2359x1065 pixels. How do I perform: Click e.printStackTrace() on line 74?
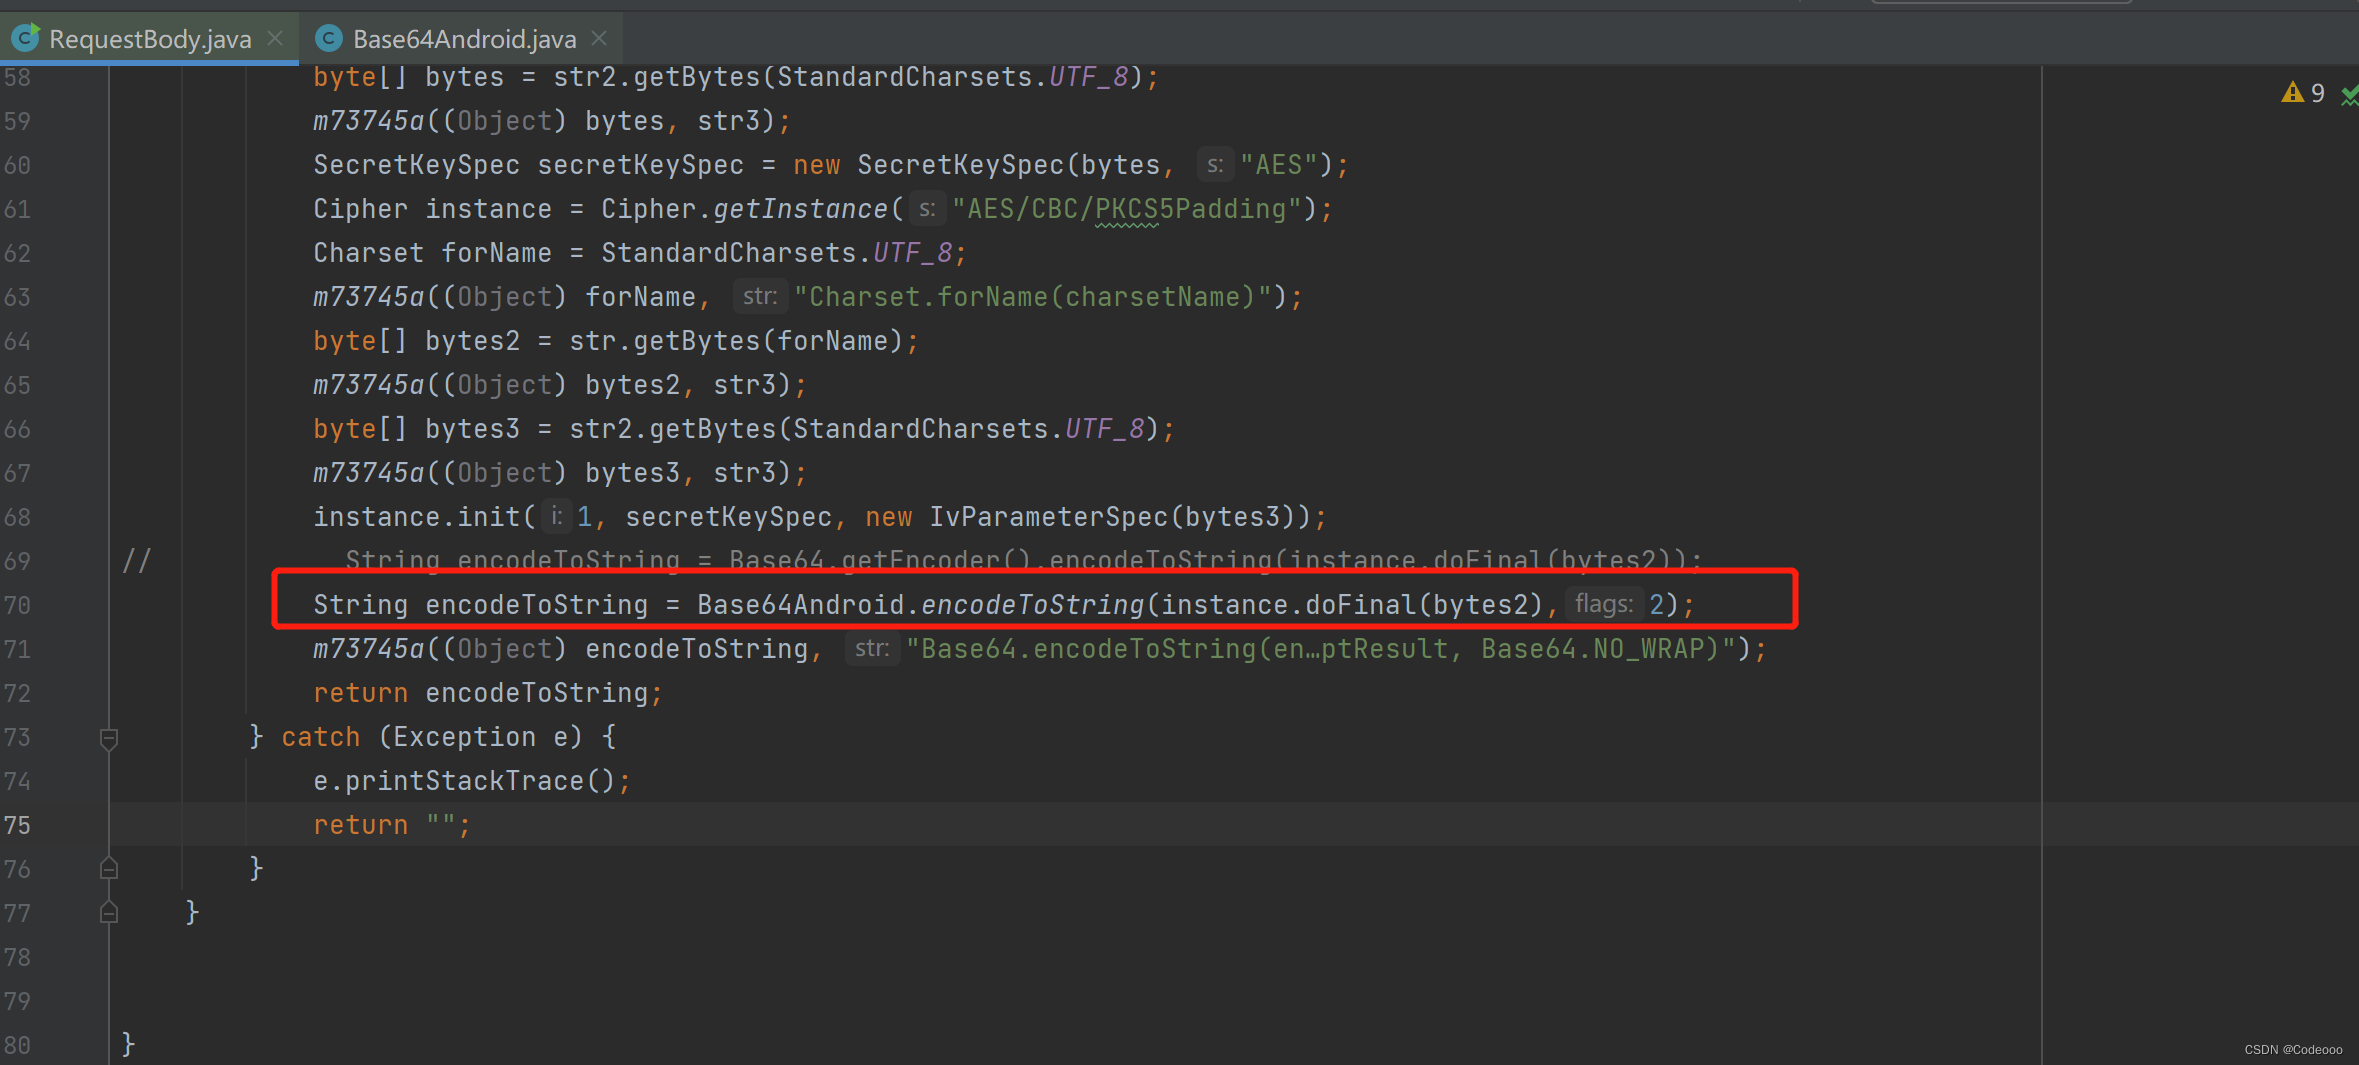pos(465,781)
